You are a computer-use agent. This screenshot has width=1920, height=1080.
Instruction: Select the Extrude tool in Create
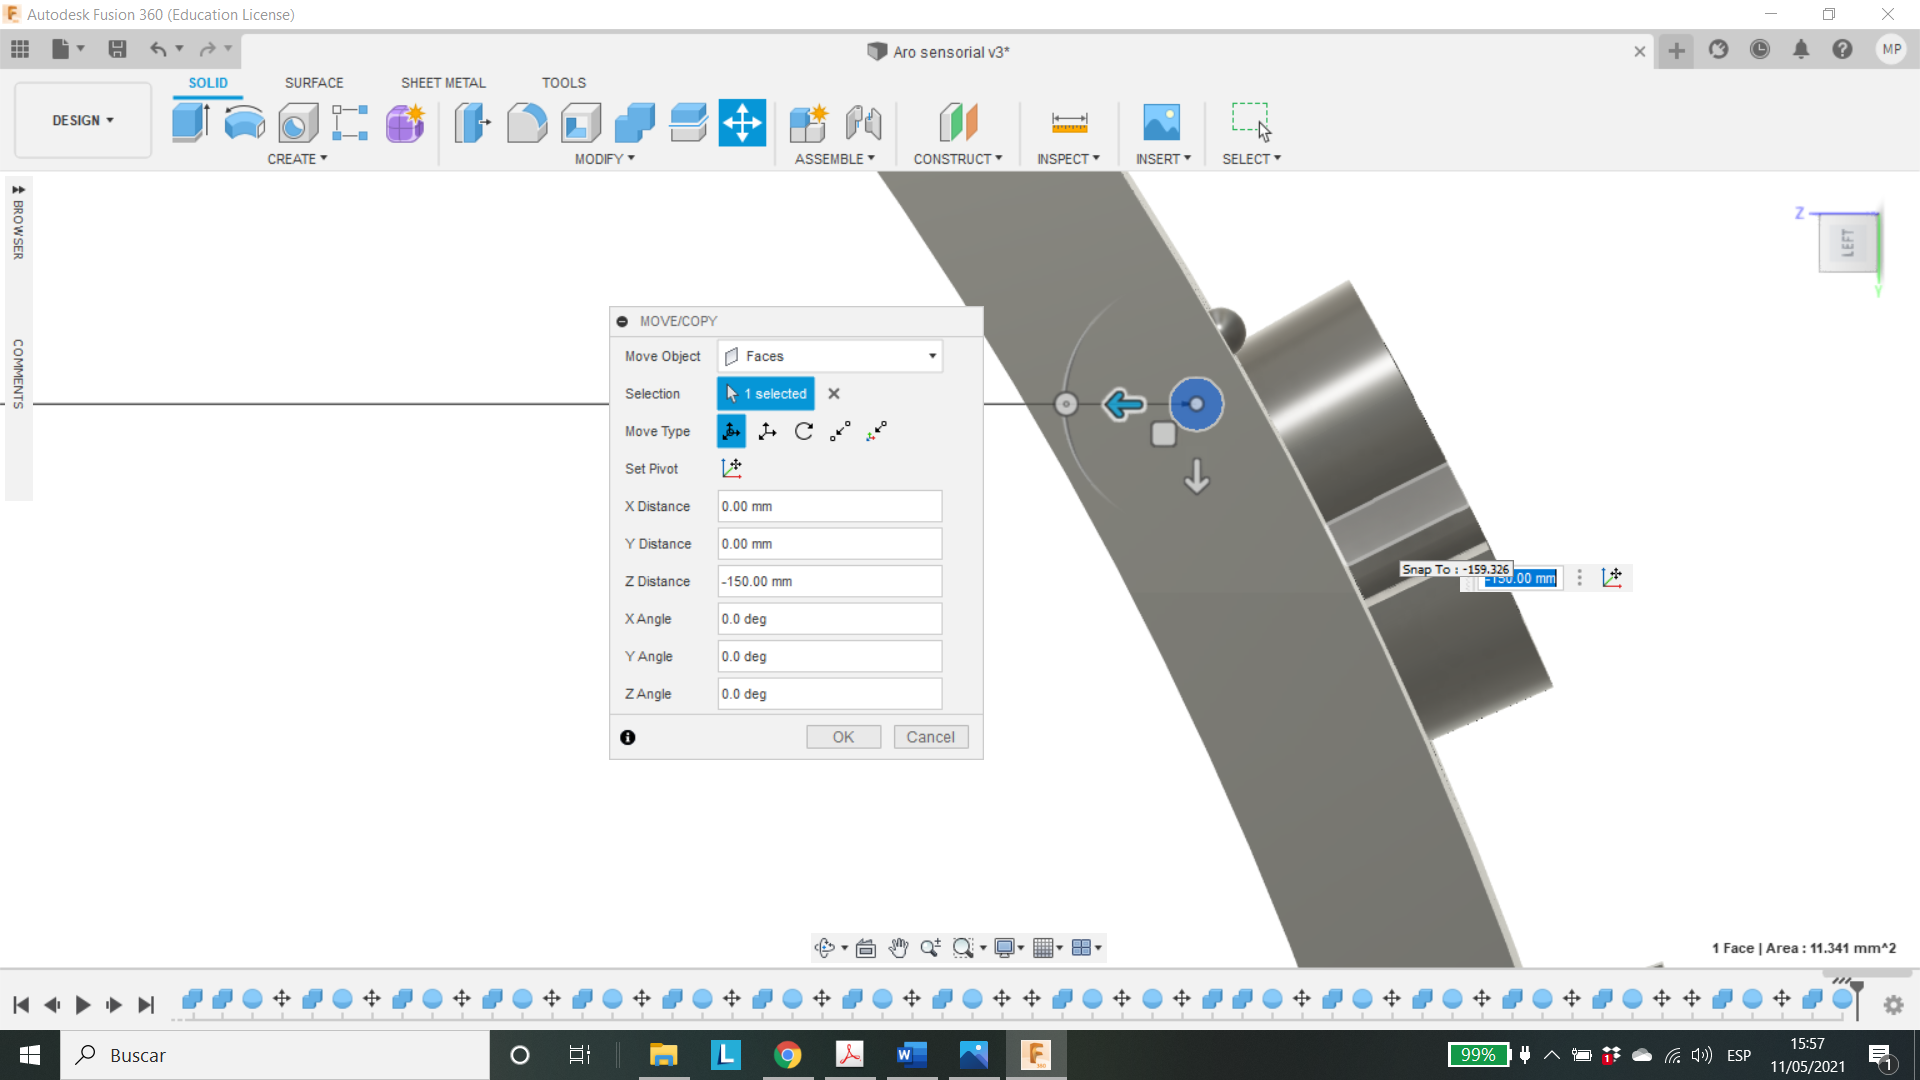click(190, 123)
